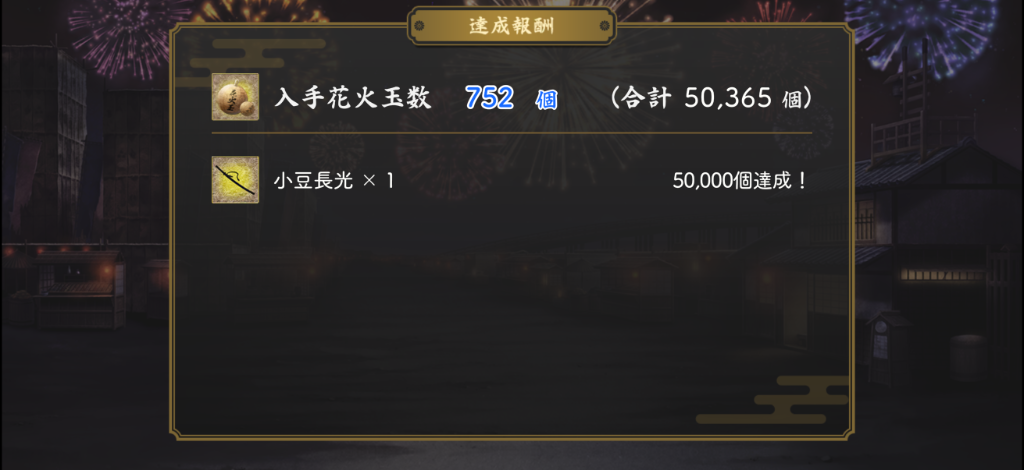Image resolution: width=1024 pixels, height=470 pixels.
Task: Tap the blue 個 unit character
Action: coord(546,100)
